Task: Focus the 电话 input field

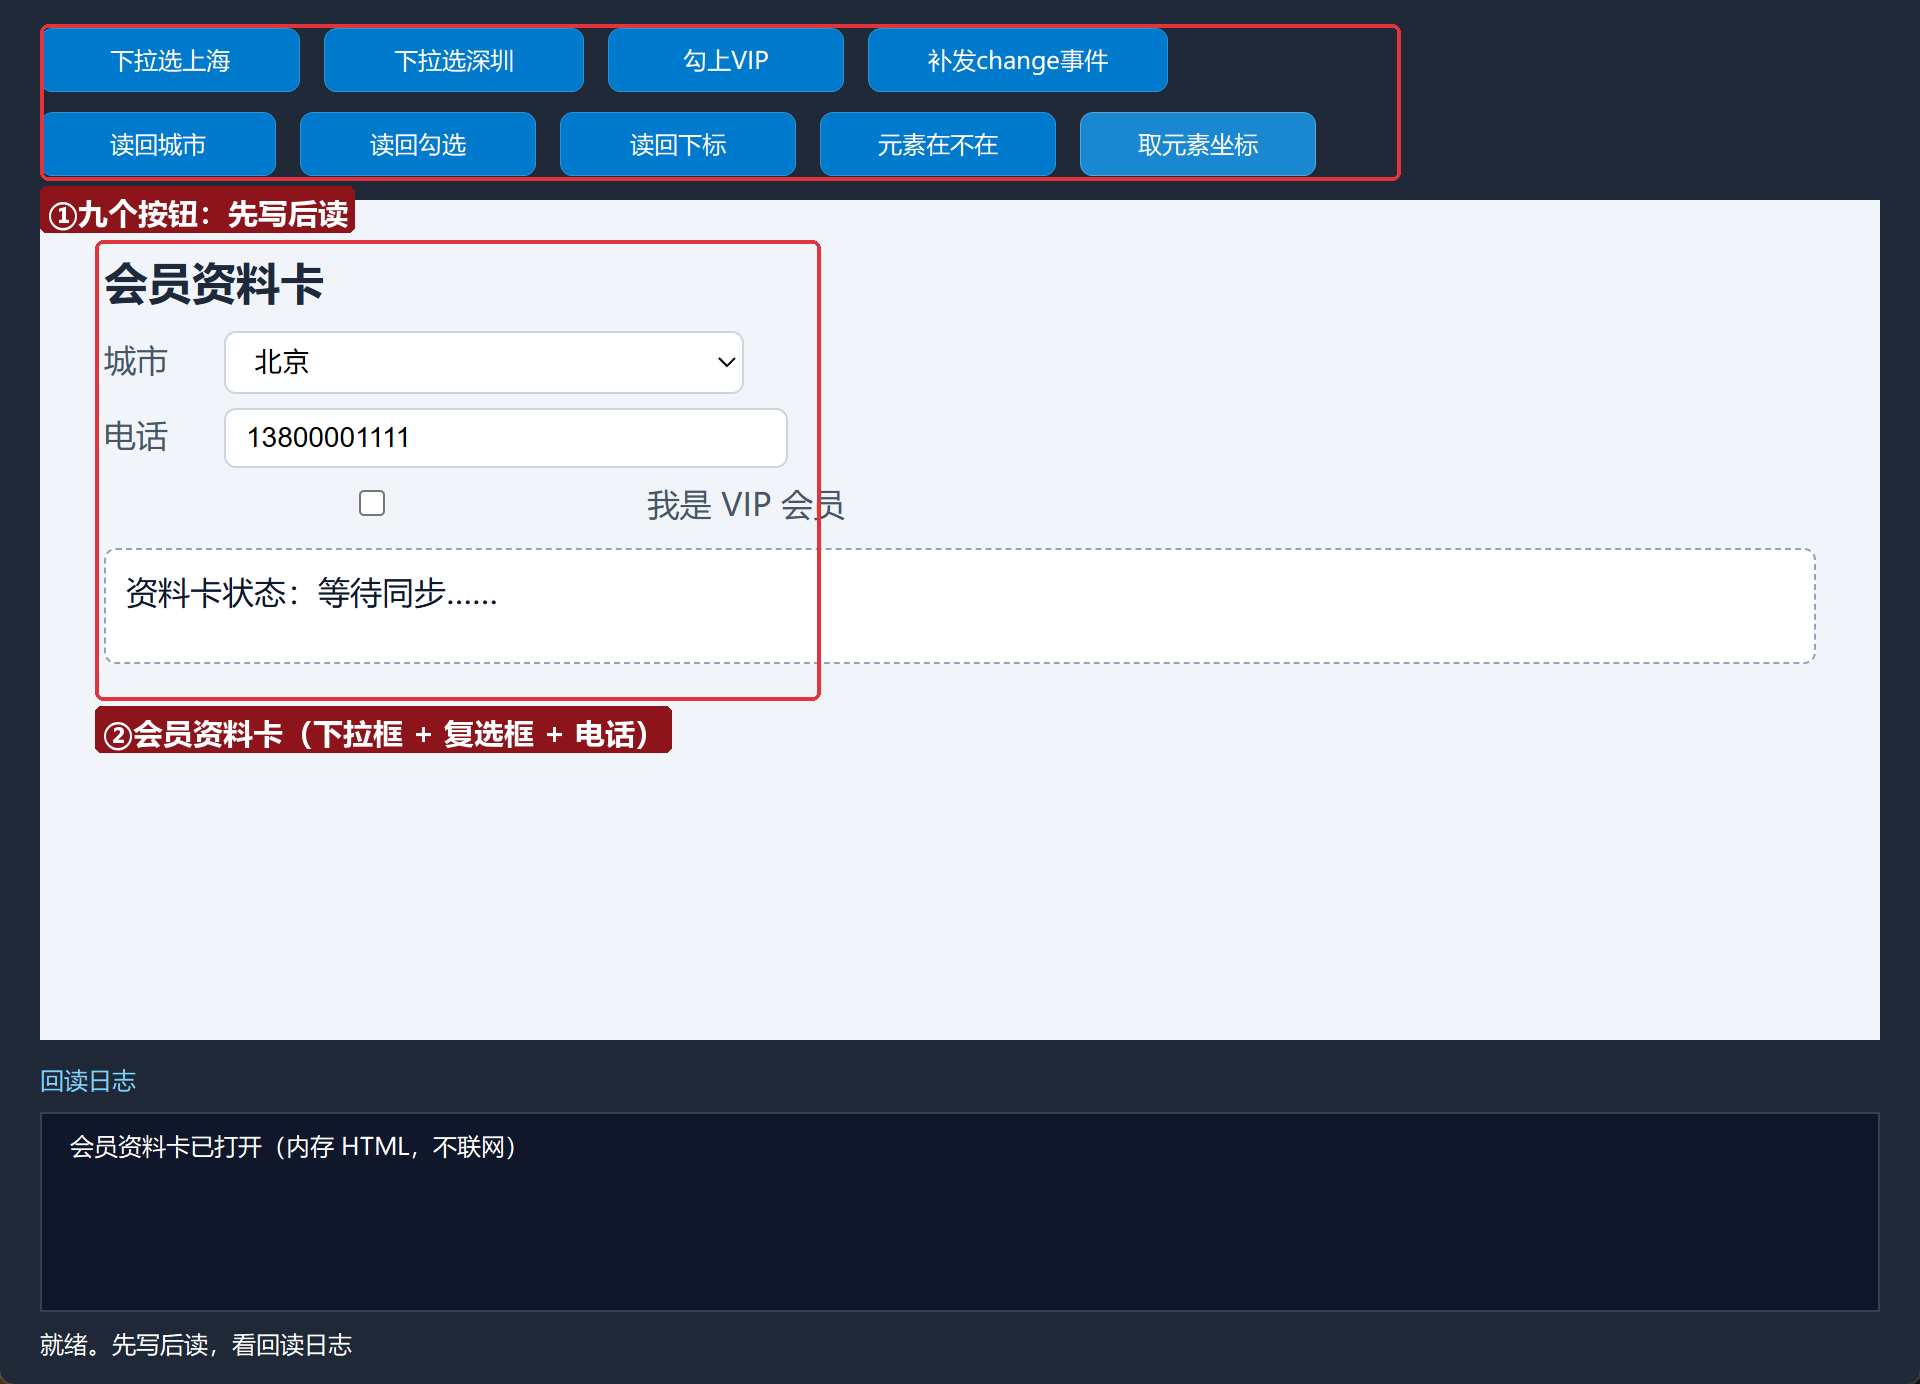Action: pyautogui.click(x=506, y=438)
